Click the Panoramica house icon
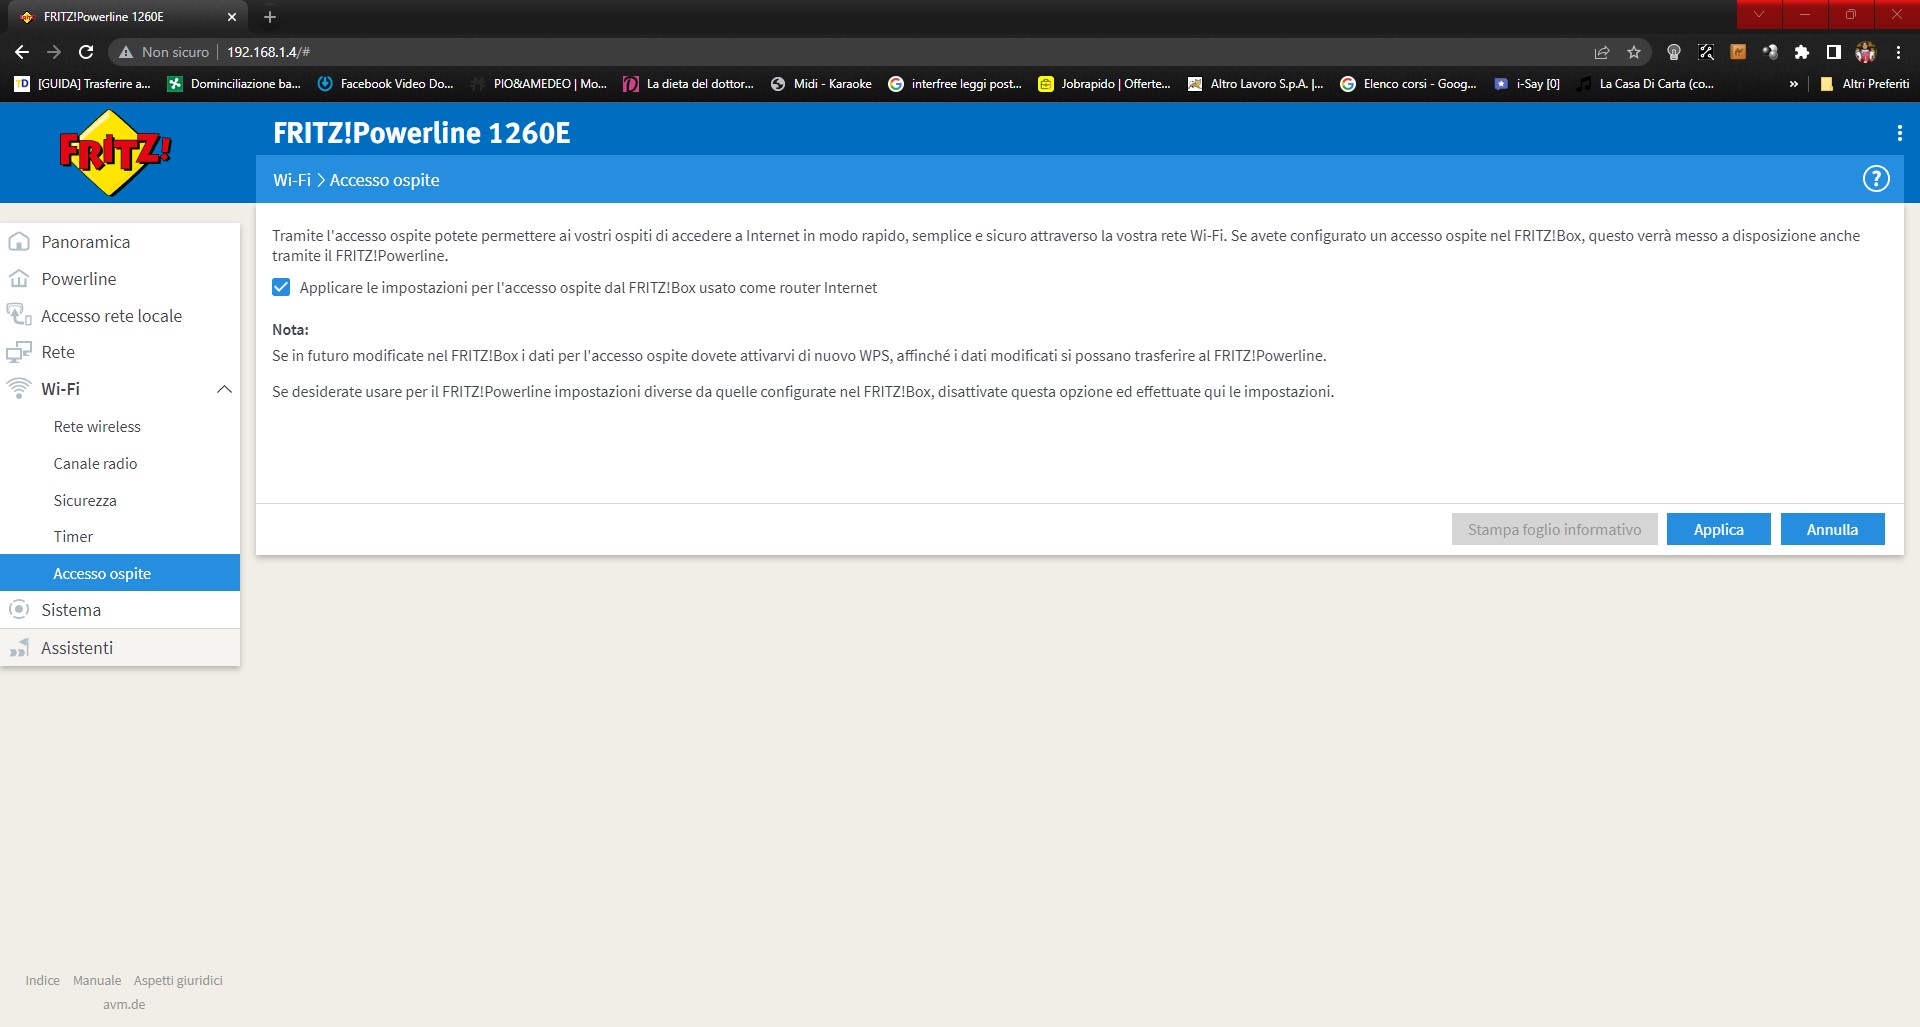 (x=19, y=242)
